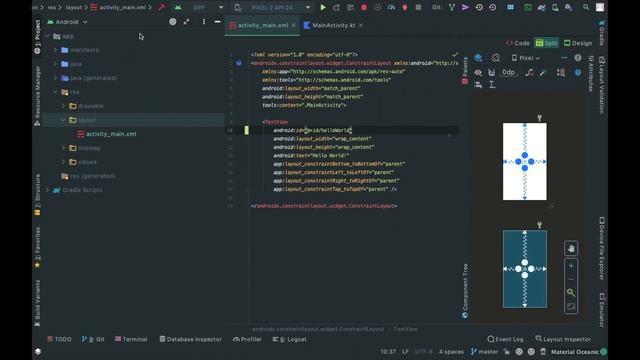Toggle the blue circle button in the design toolbar
Screen dimensions: 640x360
(578, 73)
